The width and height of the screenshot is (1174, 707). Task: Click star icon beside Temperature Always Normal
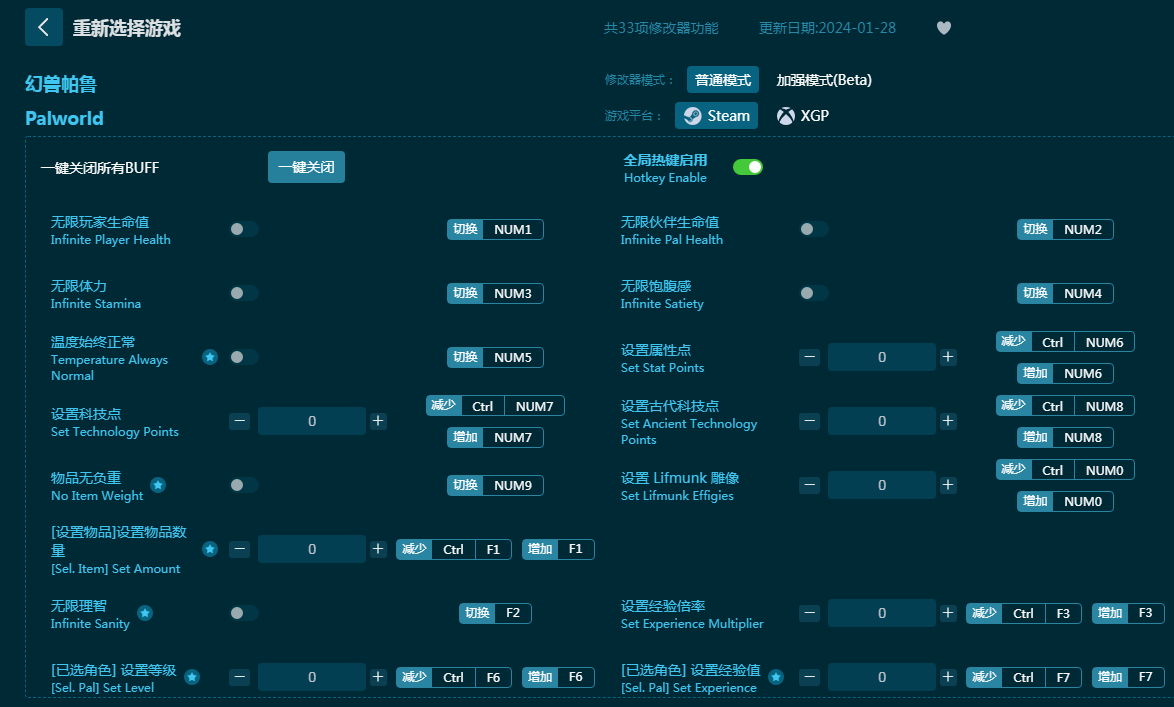[210, 357]
